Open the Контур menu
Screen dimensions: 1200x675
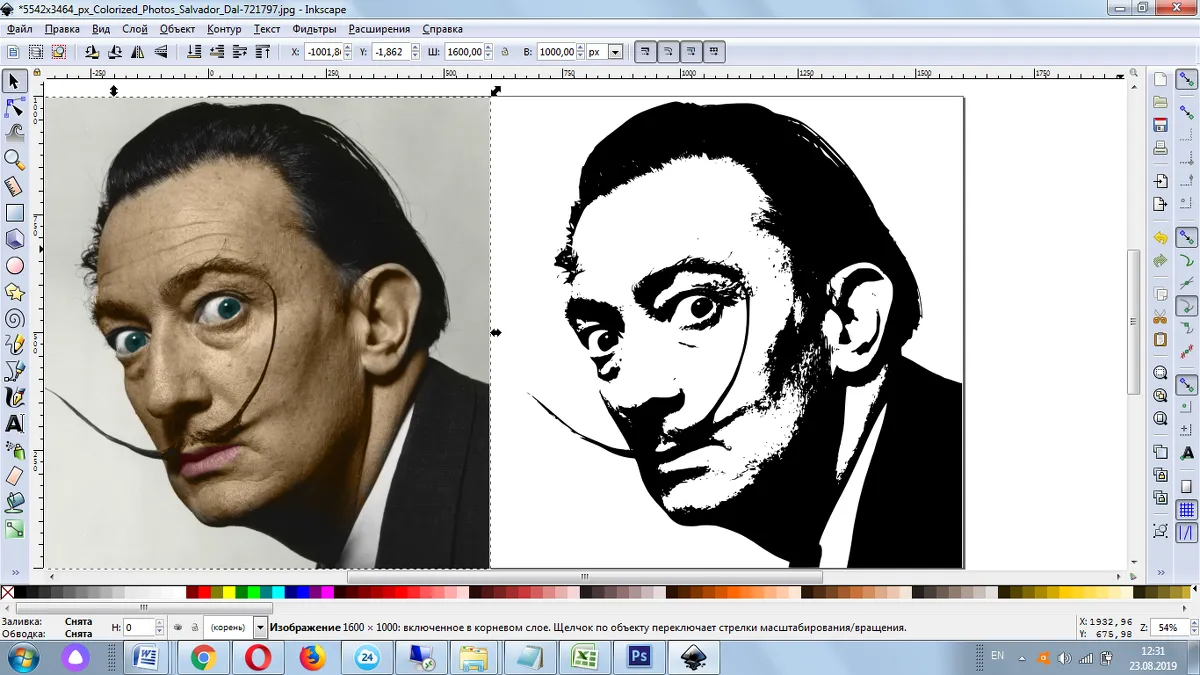[x=224, y=29]
